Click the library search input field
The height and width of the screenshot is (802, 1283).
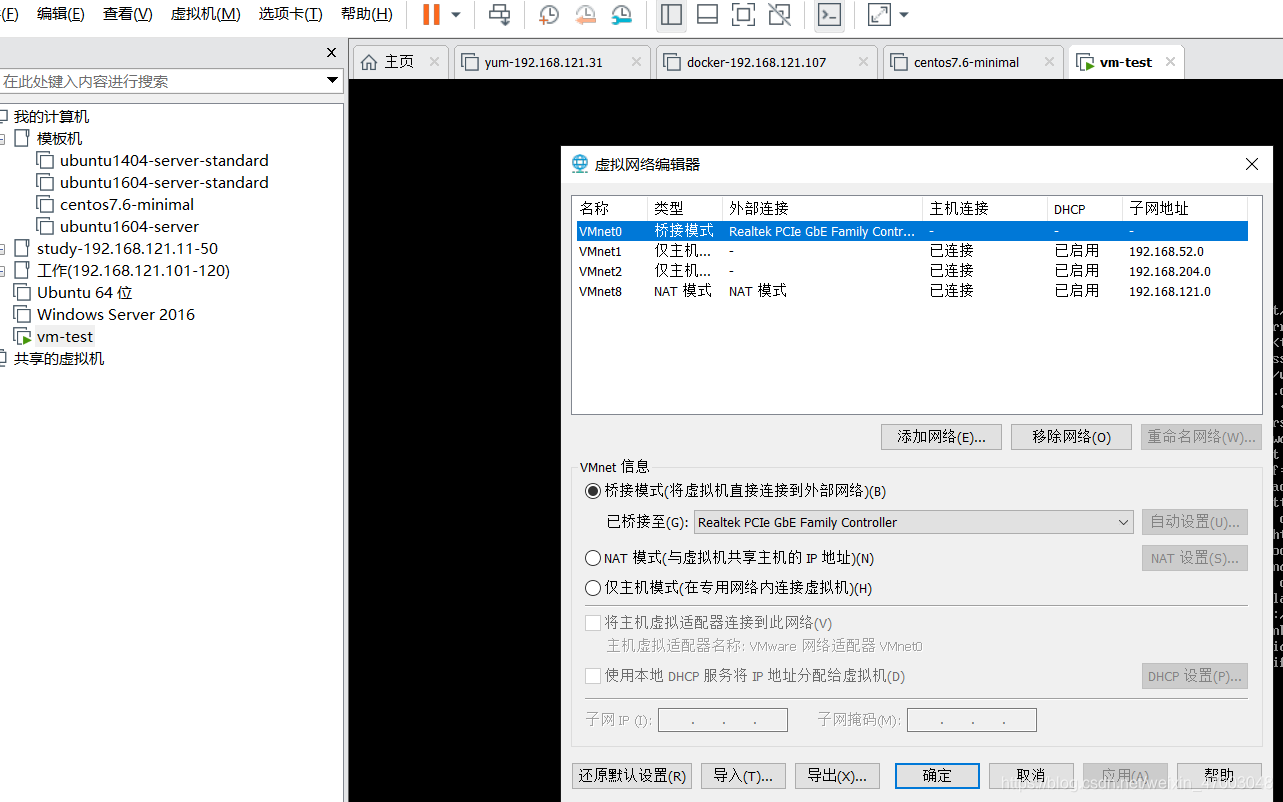point(162,81)
